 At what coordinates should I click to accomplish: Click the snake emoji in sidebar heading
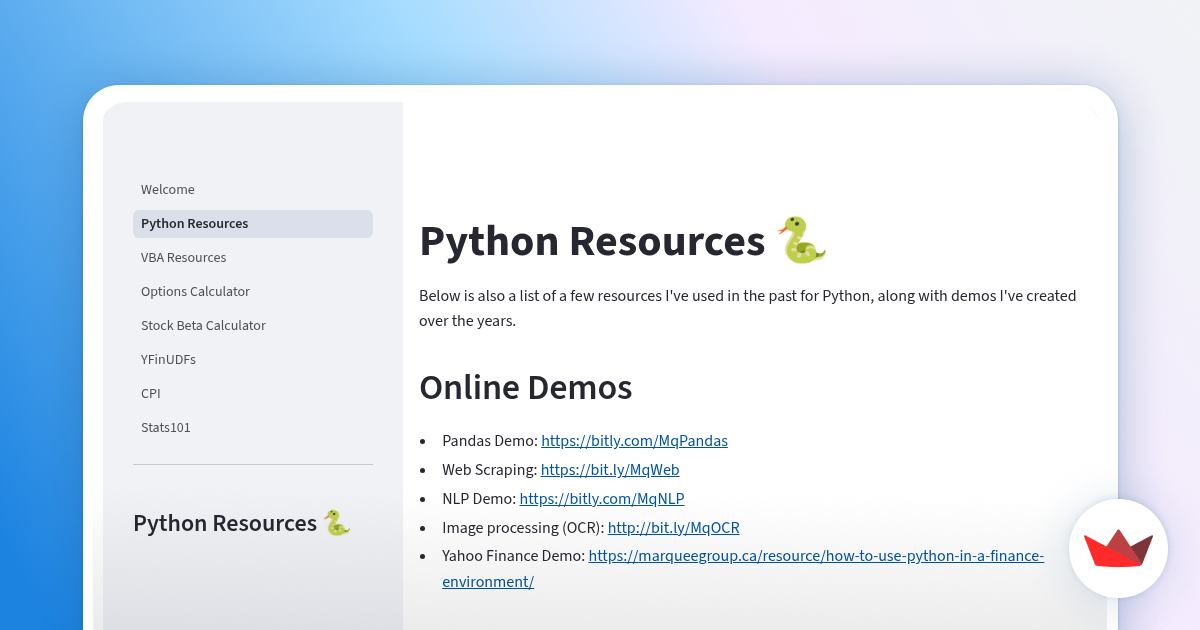pos(337,523)
